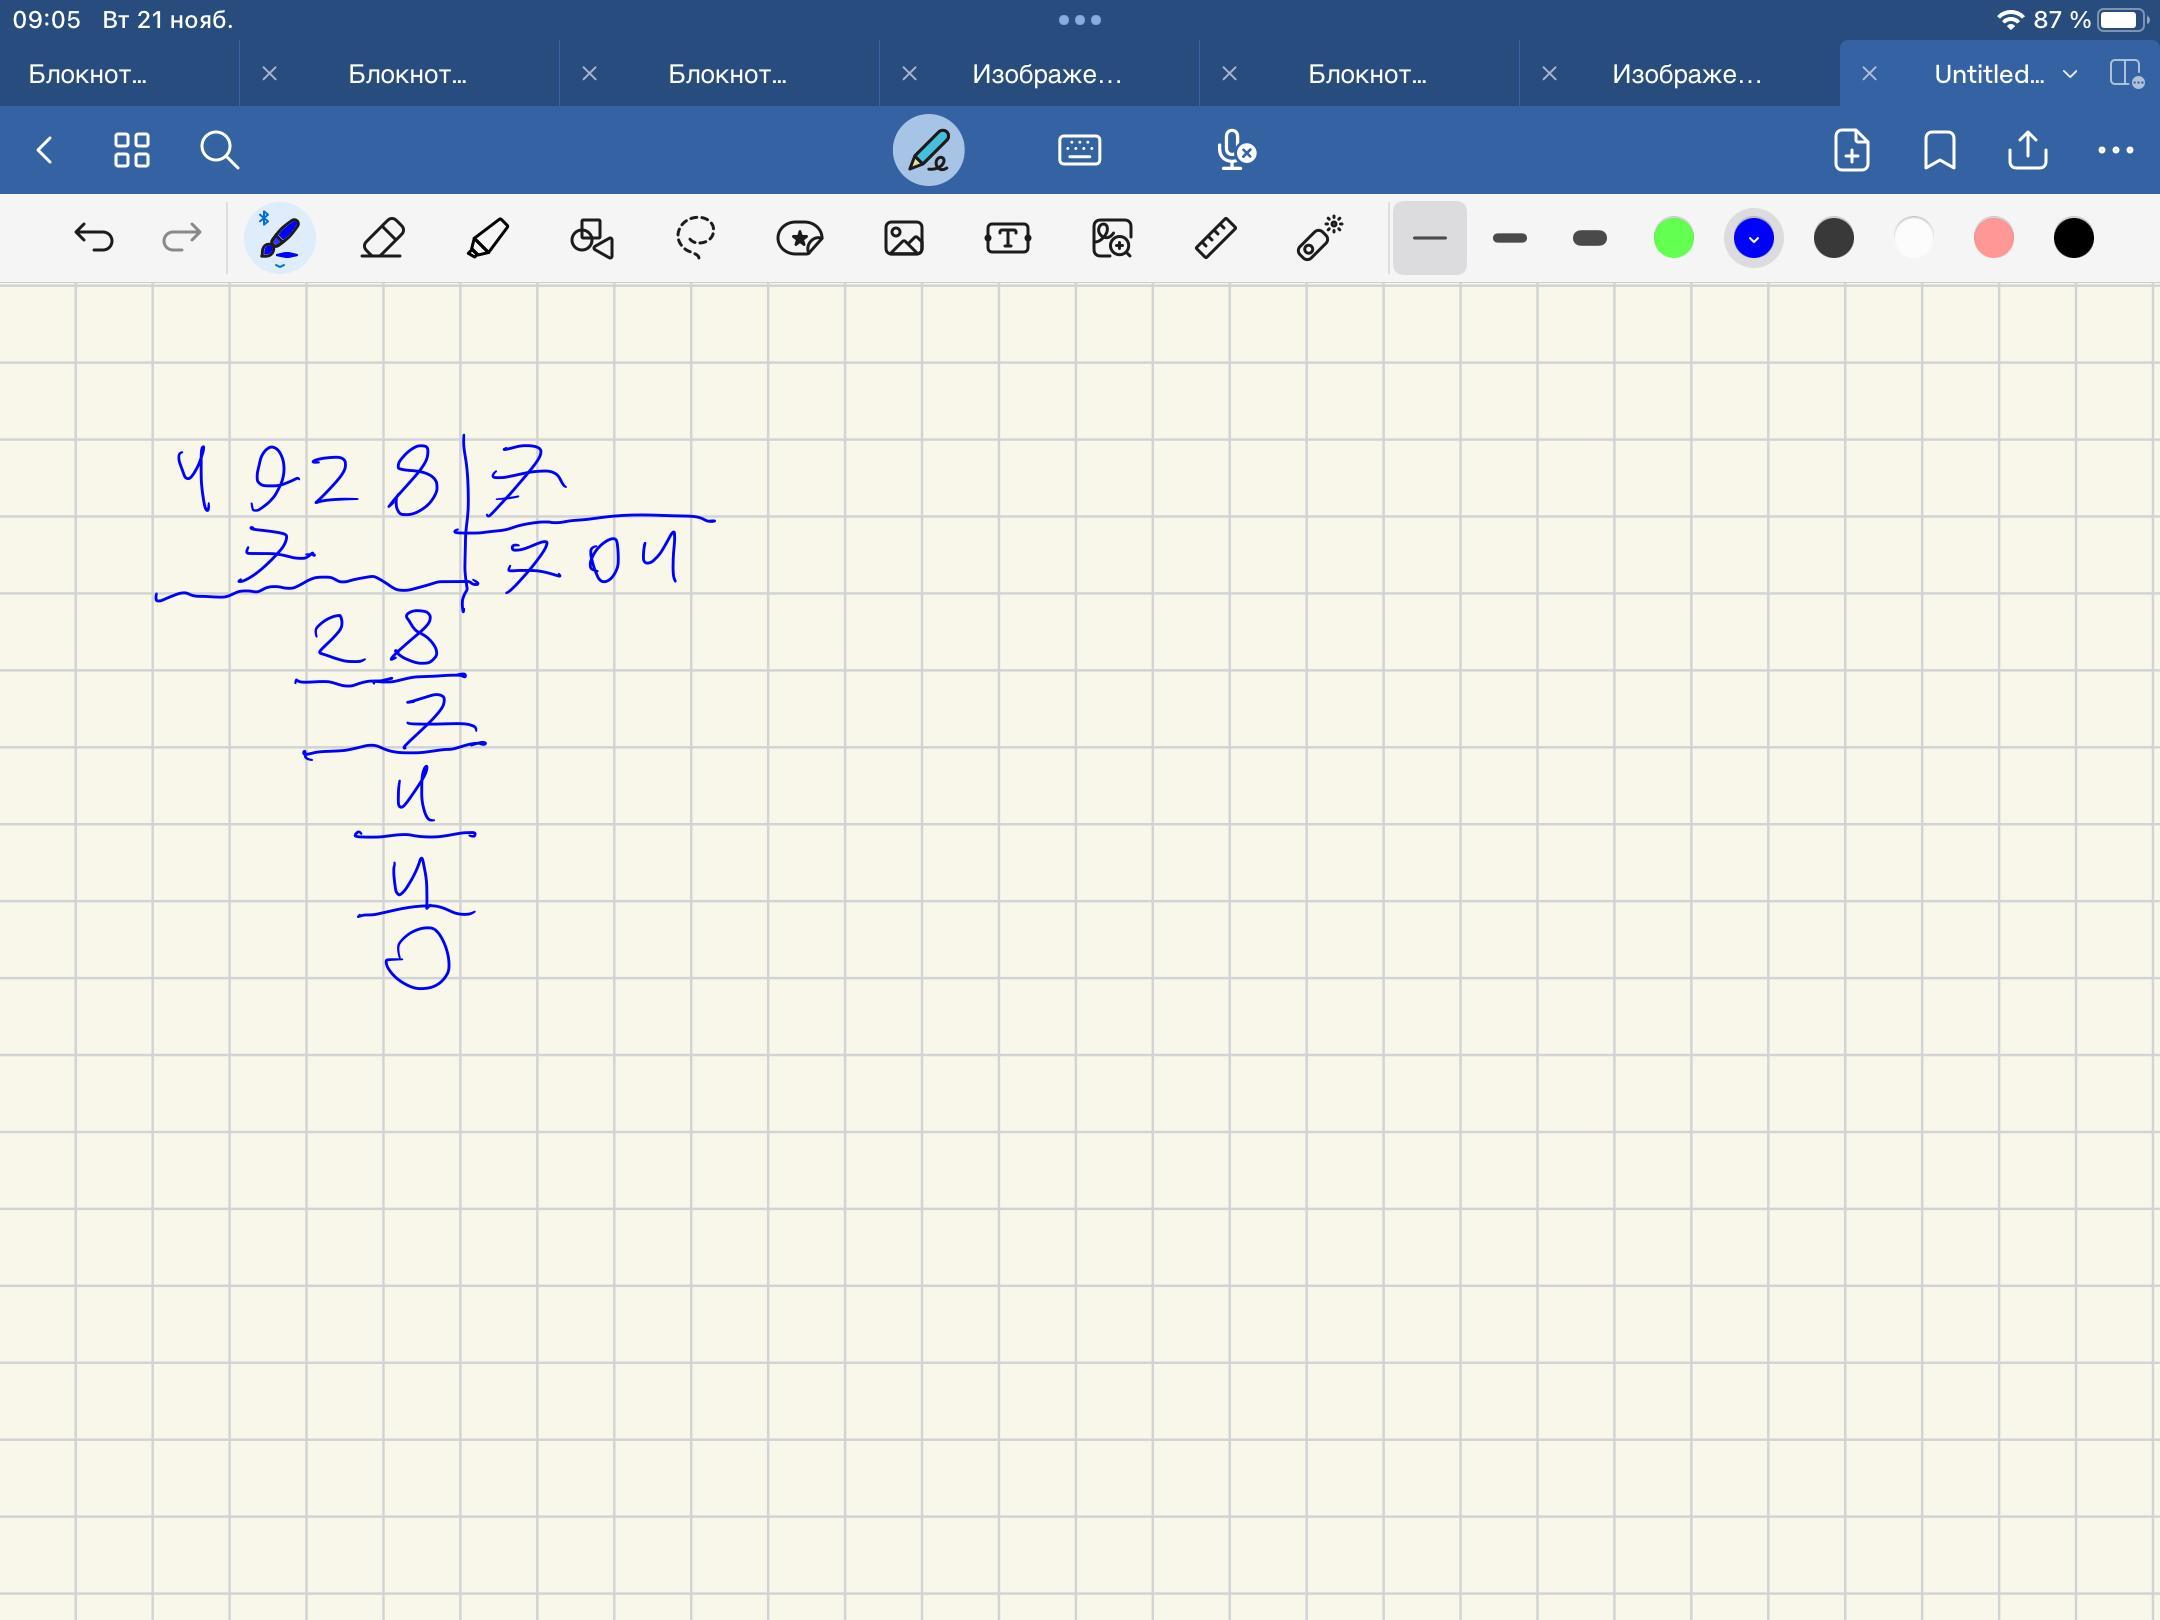The image size is (2160, 1620).
Task: Toggle pen drawing mode button
Action: coord(928,151)
